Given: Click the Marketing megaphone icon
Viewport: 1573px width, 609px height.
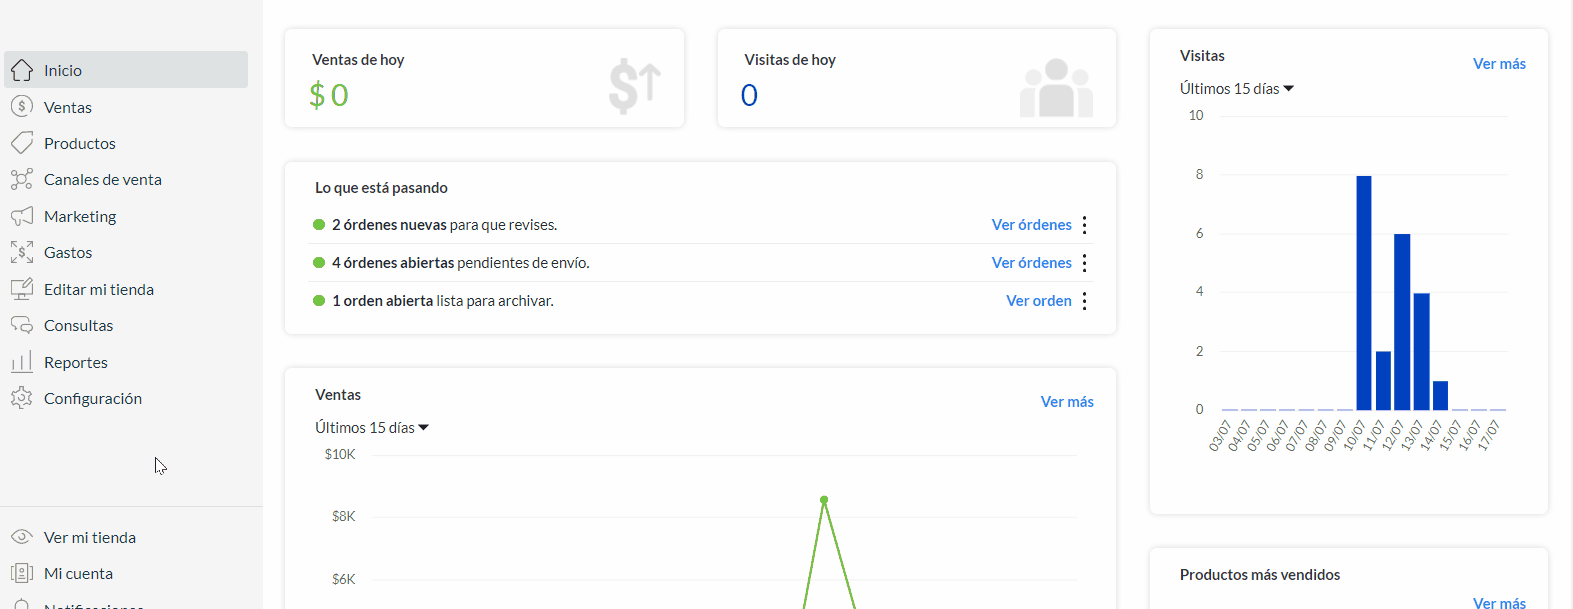Looking at the screenshot, I should 22,216.
